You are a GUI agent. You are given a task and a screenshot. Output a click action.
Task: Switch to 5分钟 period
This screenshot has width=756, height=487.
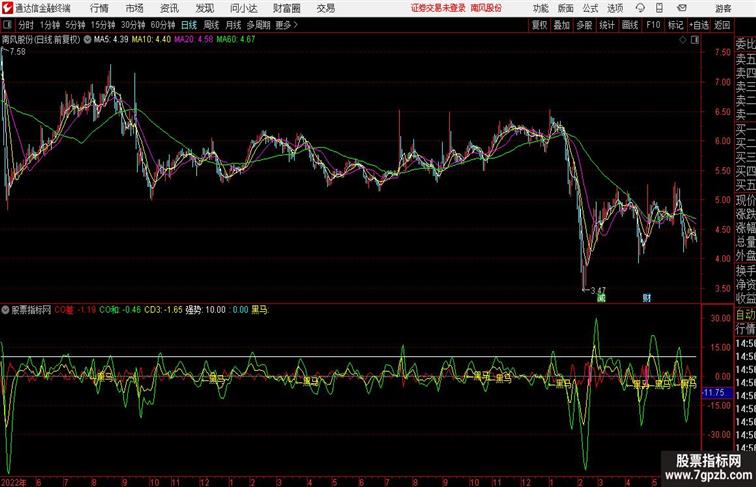pyautogui.click(x=75, y=25)
